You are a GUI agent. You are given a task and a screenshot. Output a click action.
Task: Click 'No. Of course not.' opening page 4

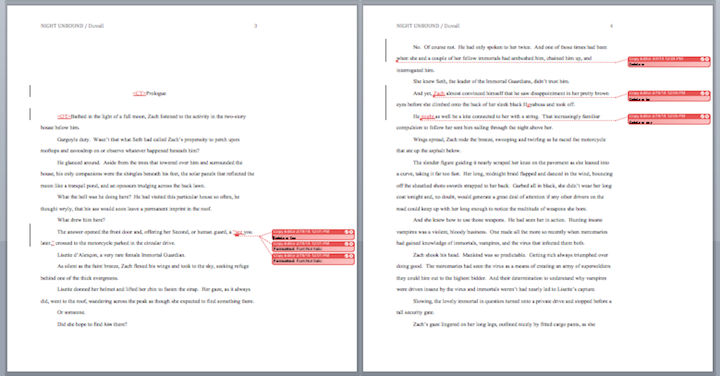point(434,47)
